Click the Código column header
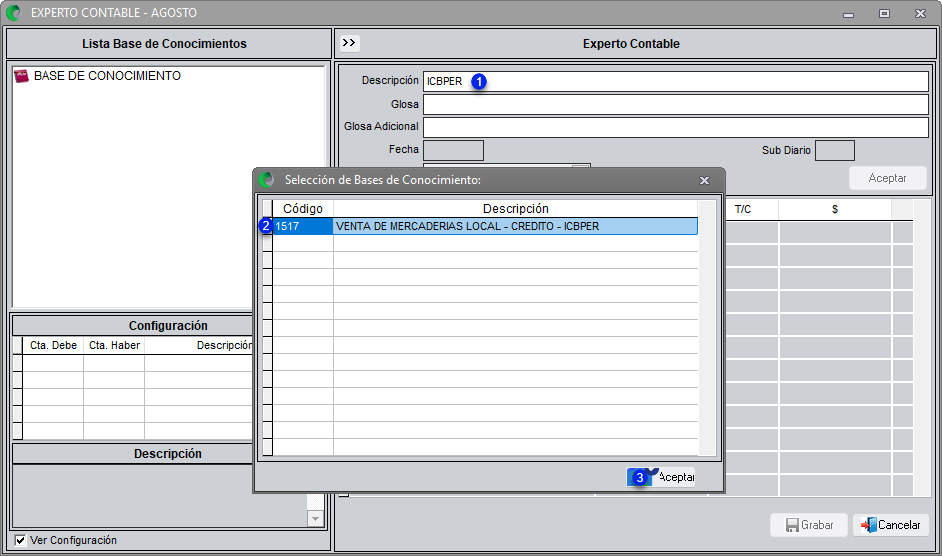 [303, 209]
